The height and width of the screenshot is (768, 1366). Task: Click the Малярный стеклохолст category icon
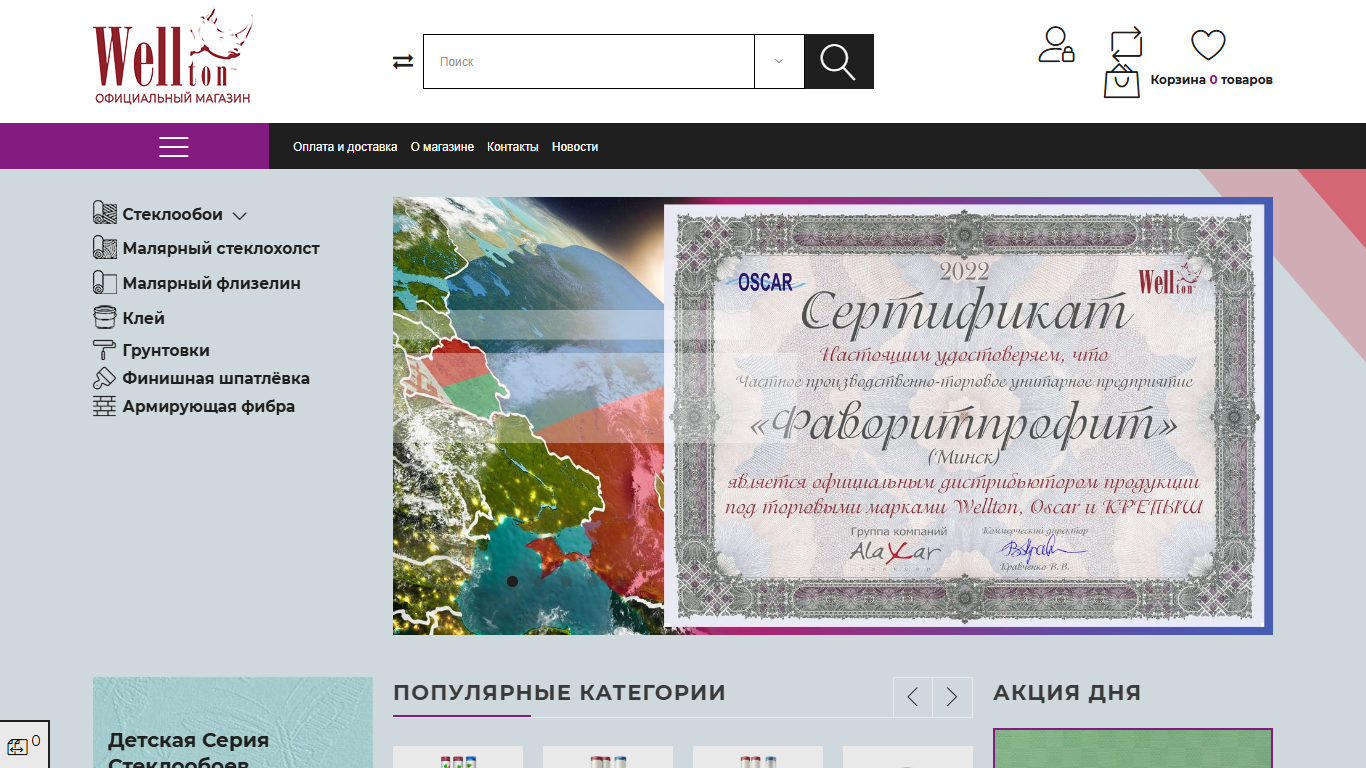[x=105, y=248]
